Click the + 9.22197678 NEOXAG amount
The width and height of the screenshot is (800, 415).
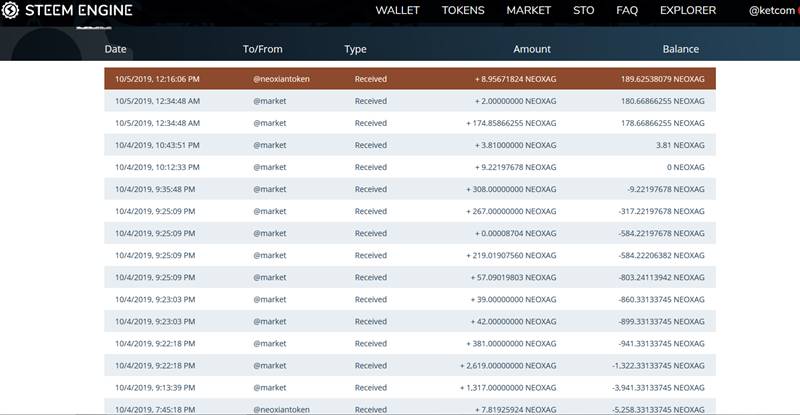click(x=515, y=167)
